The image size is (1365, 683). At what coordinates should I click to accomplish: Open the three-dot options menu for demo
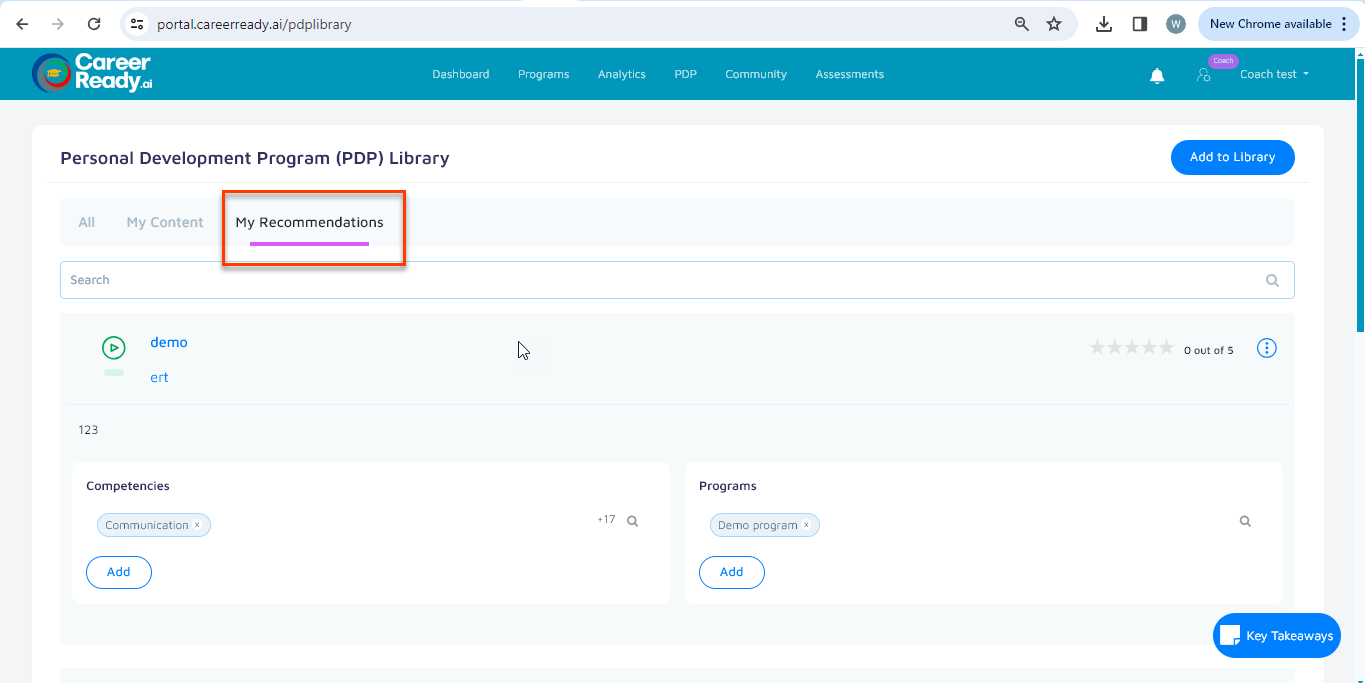[1266, 348]
